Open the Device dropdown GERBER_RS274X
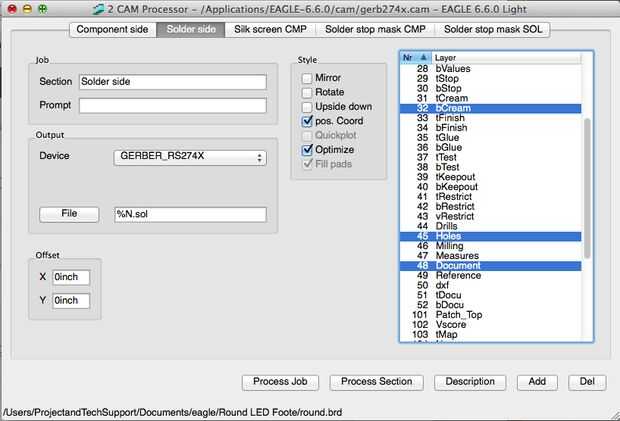Screen dimensions: 620x421 190,157
